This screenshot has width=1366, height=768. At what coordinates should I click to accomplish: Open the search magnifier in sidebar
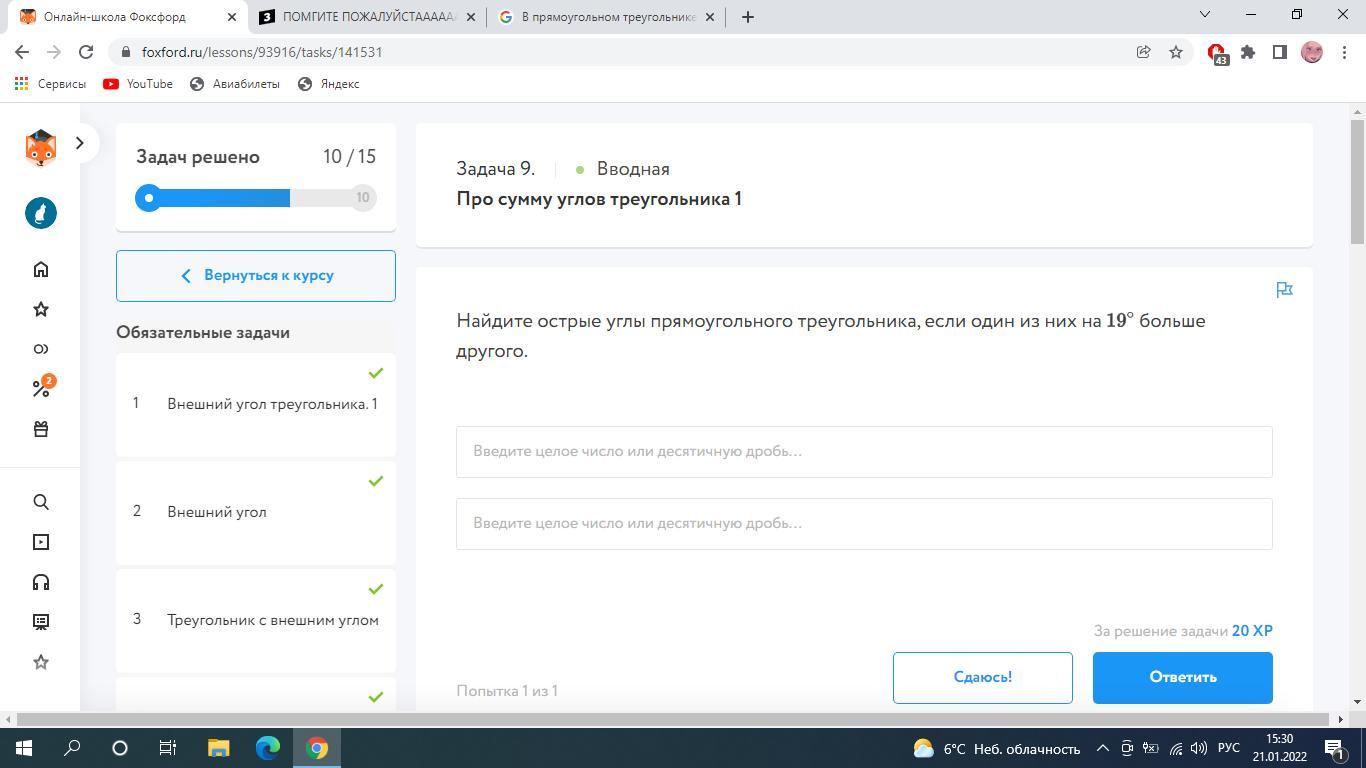click(x=41, y=502)
